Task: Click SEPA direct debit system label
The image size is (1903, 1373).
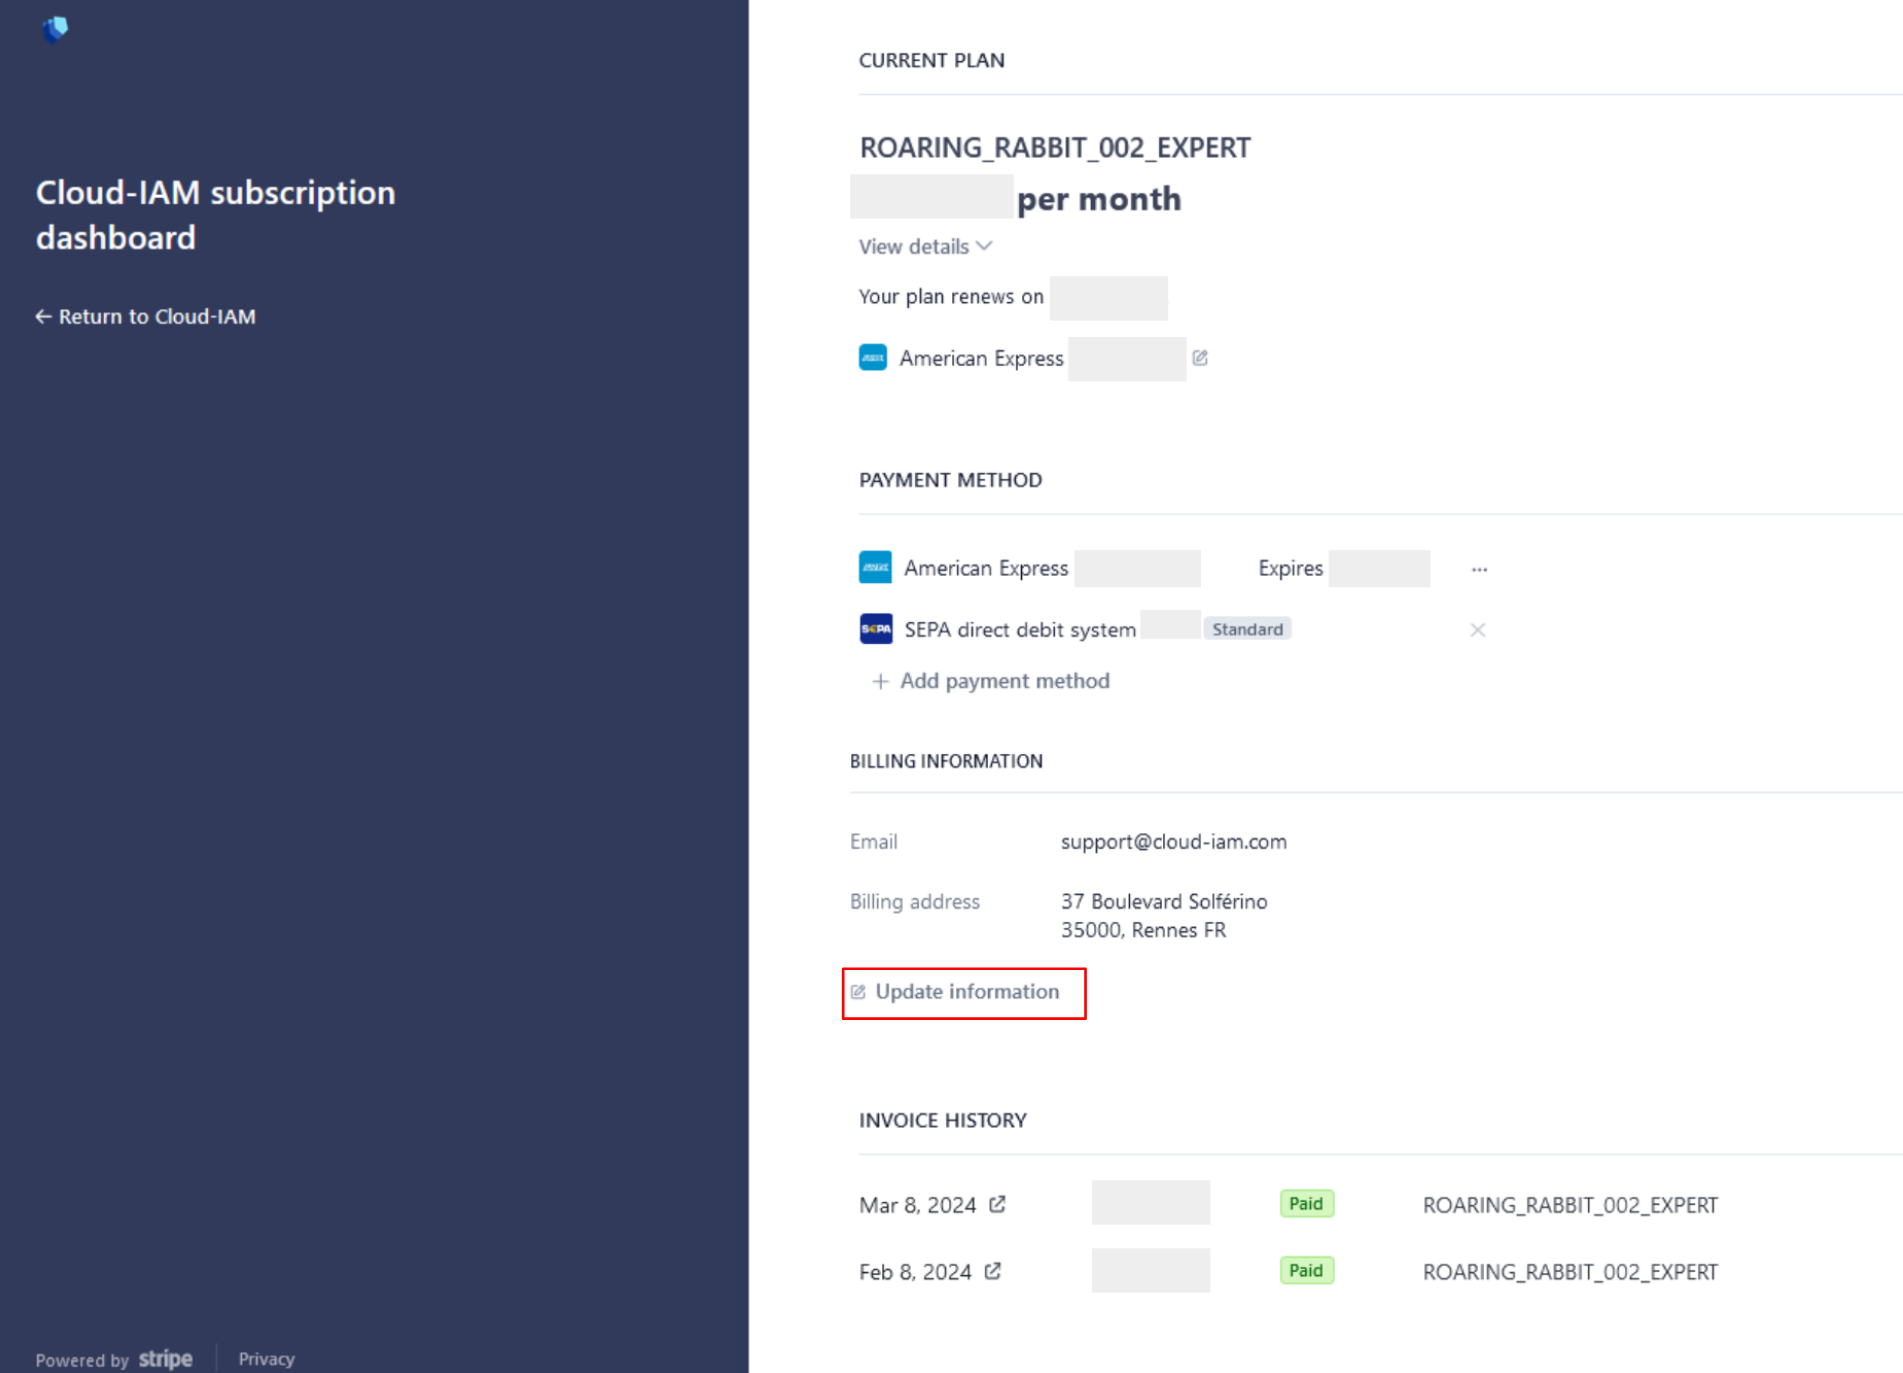Action: [x=1020, y=630]
